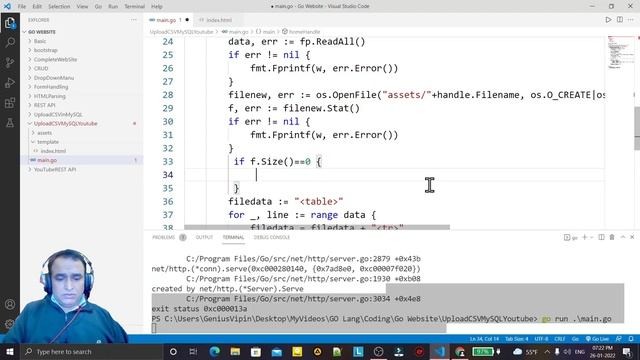Open the Output panel tab
640x360 pixels.
204,237
